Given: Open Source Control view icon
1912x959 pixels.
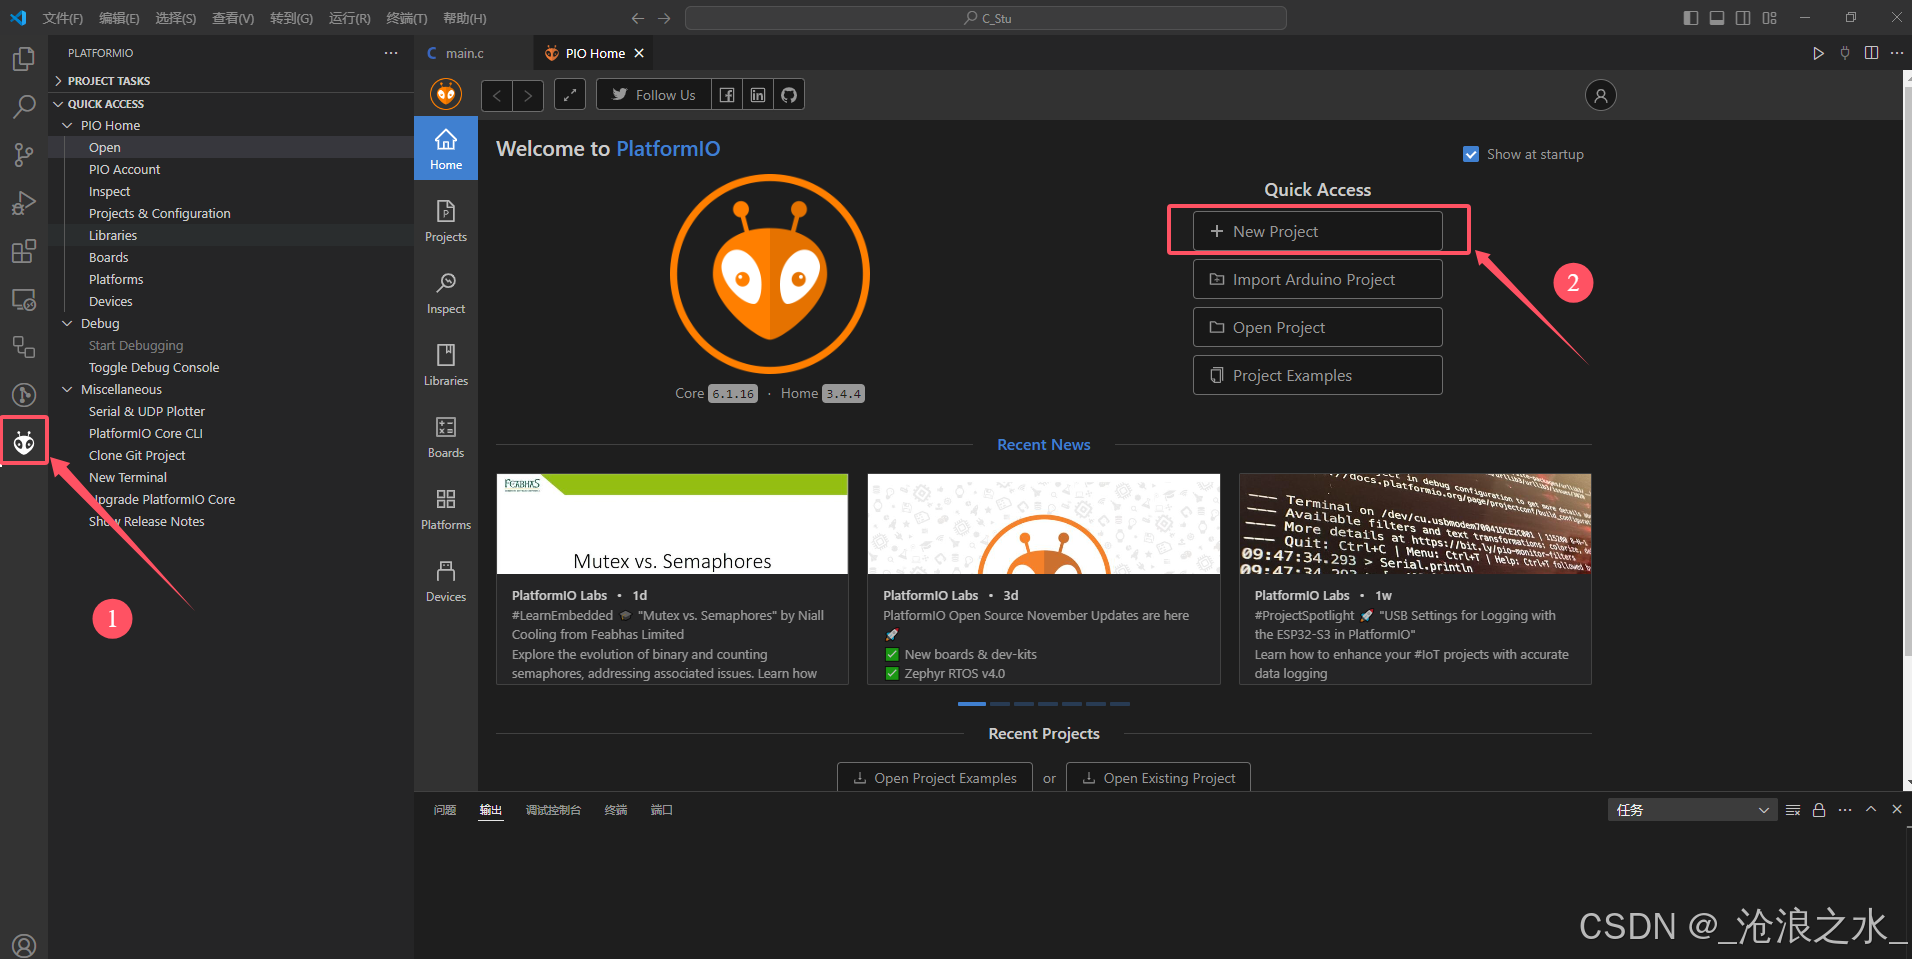Looking at the screenshot, I should 24,155.
